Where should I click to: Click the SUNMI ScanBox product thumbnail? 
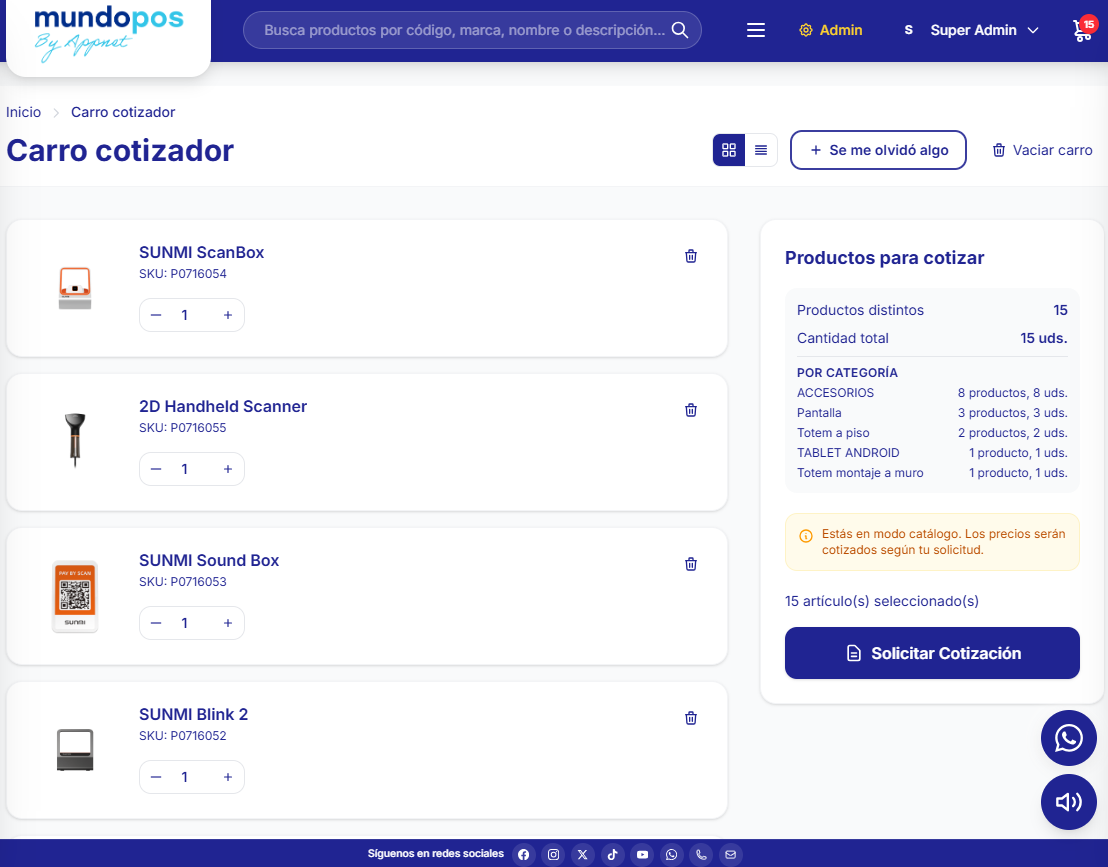[x=75, y=288]
